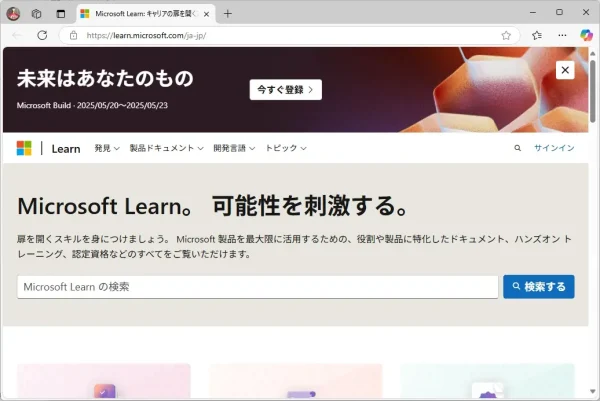This screenshot has width=600, height=401.
Task: Click the 未来はあなたのもの banner headline
Action: (105, 78)
